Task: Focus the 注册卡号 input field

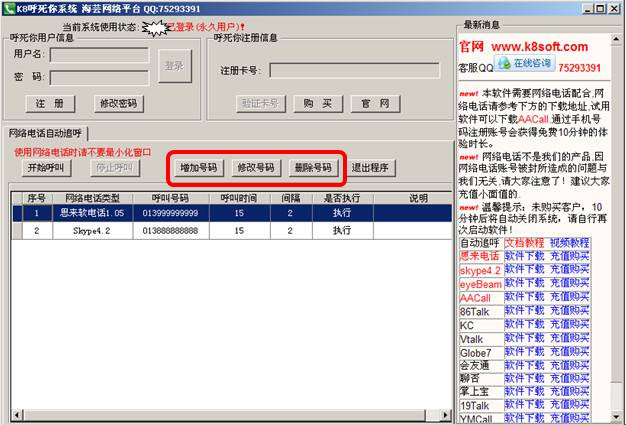Action: pos(355,70)
